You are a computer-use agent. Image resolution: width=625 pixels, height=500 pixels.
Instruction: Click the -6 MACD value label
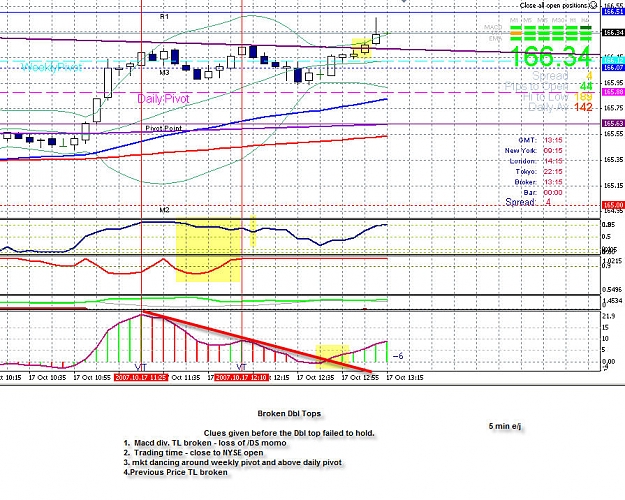coord(398,356)
